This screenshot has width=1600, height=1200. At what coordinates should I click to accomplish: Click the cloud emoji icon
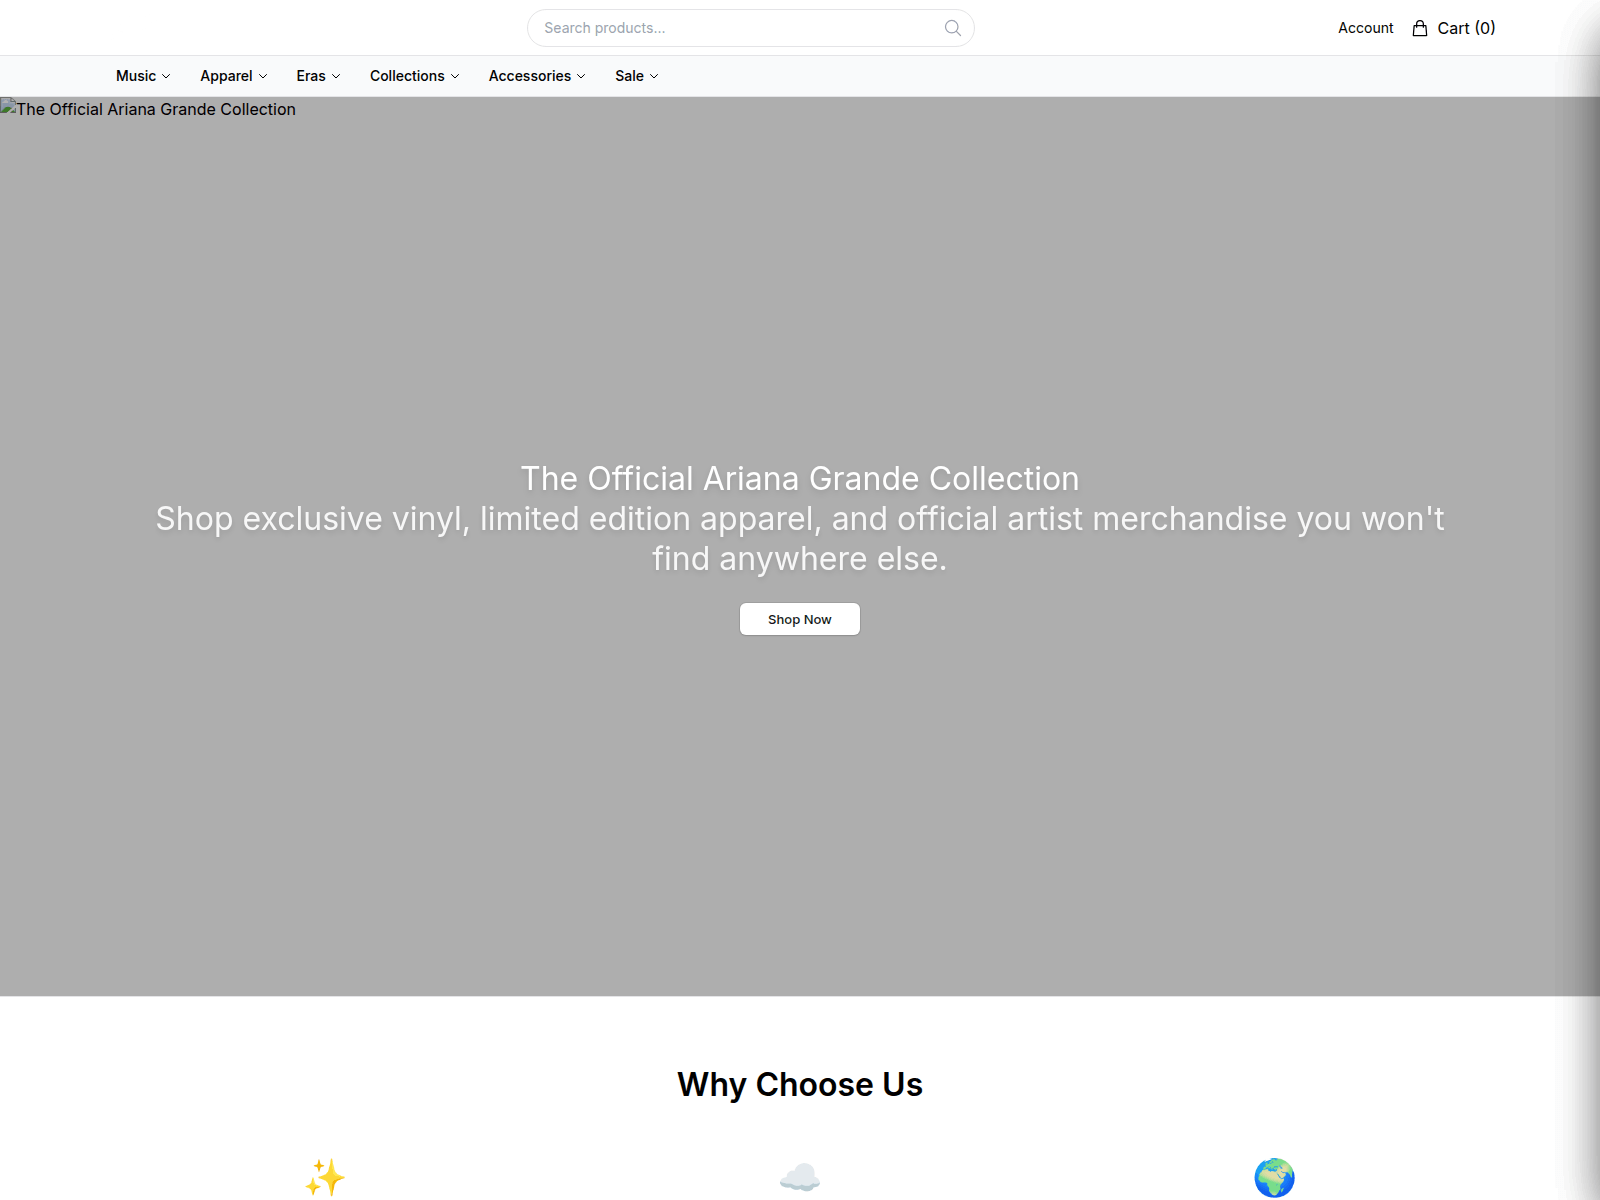point(800,1177)
